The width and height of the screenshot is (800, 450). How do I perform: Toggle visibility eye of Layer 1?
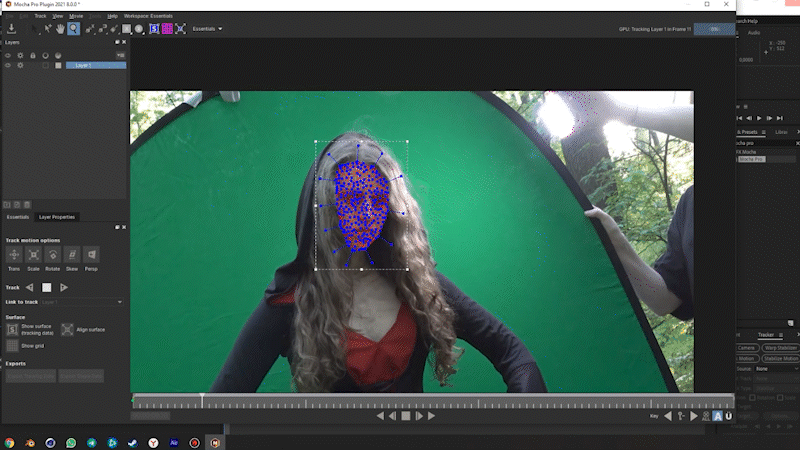click(8, 65)
